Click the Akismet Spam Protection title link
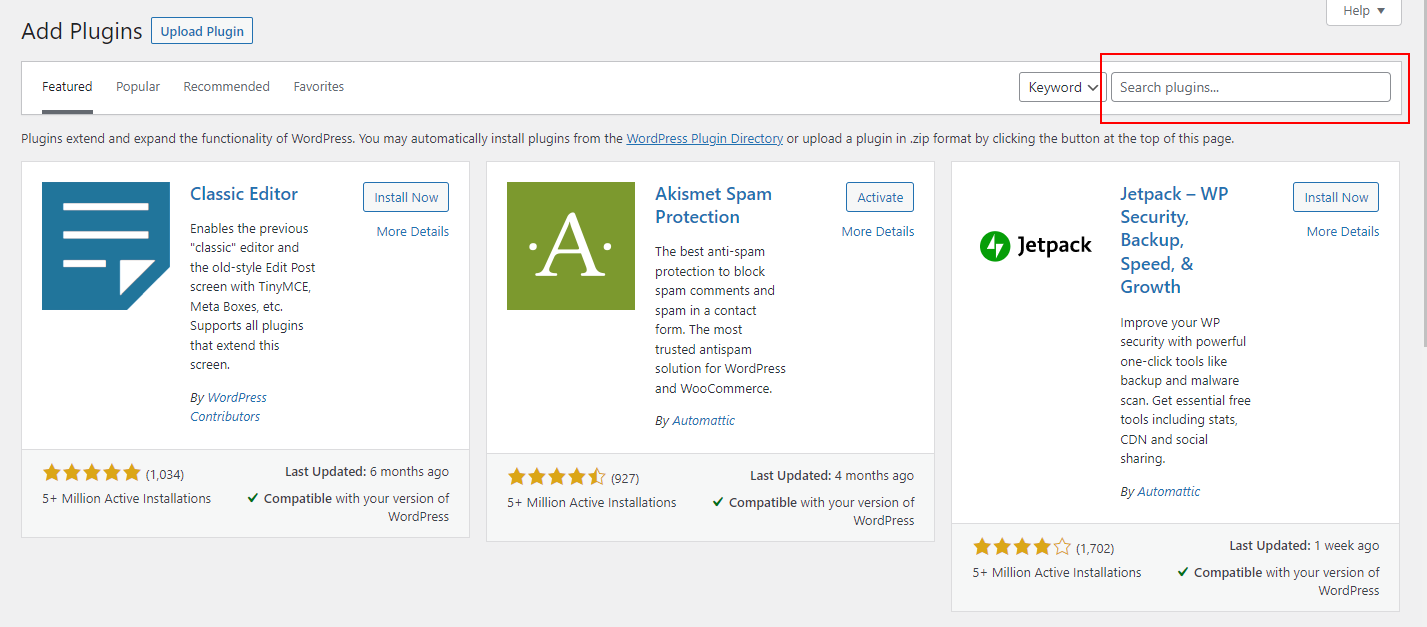The height and width of the screenshot is (627, 1427). (x=714, y=205)
